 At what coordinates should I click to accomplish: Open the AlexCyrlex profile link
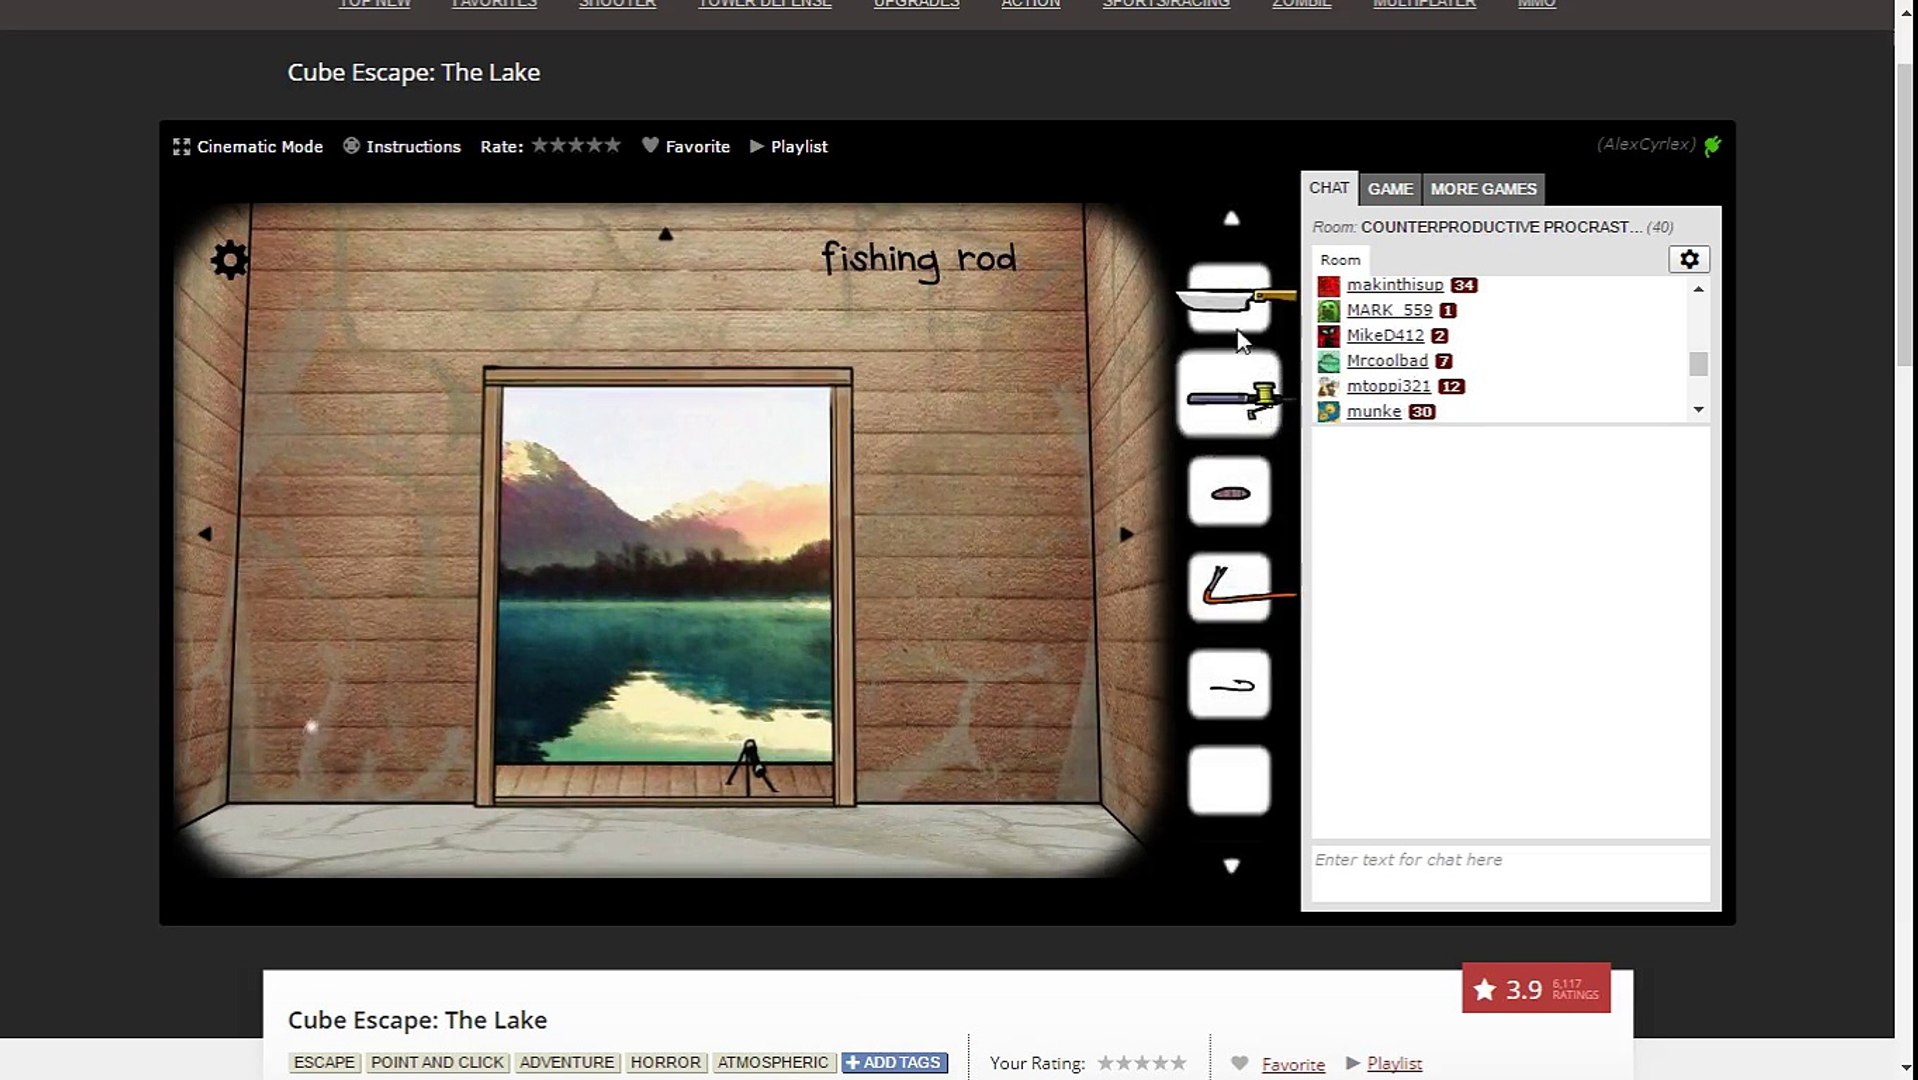click(x=1646, y=145)
